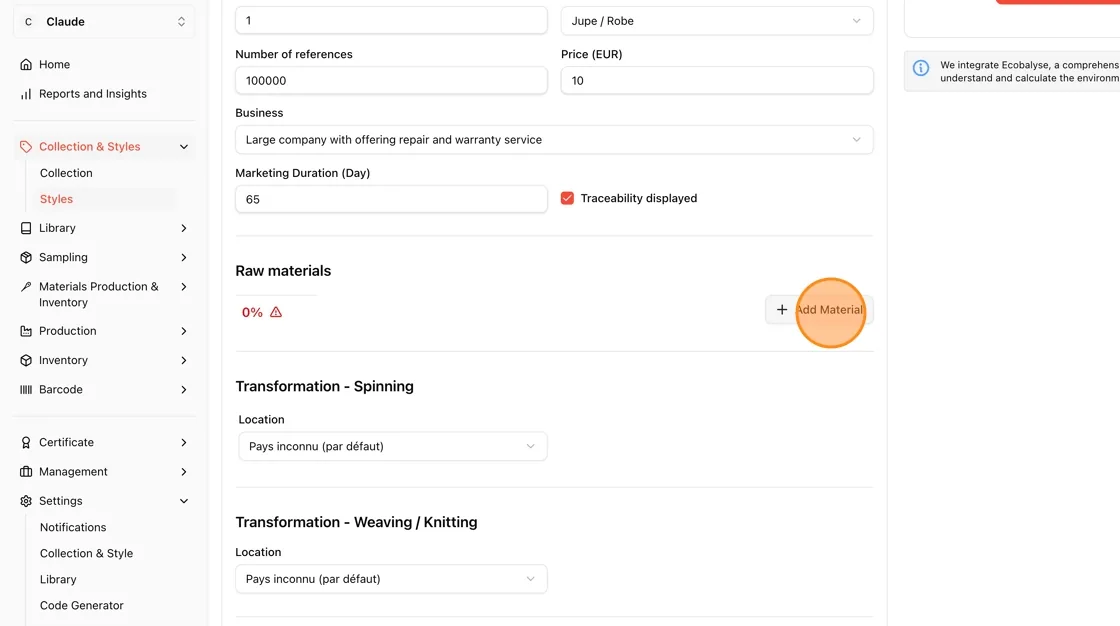The height and width of the screenshot is (626, 1120).
Task: Expand the Inventory section chevron
Action: pos(184,360)
